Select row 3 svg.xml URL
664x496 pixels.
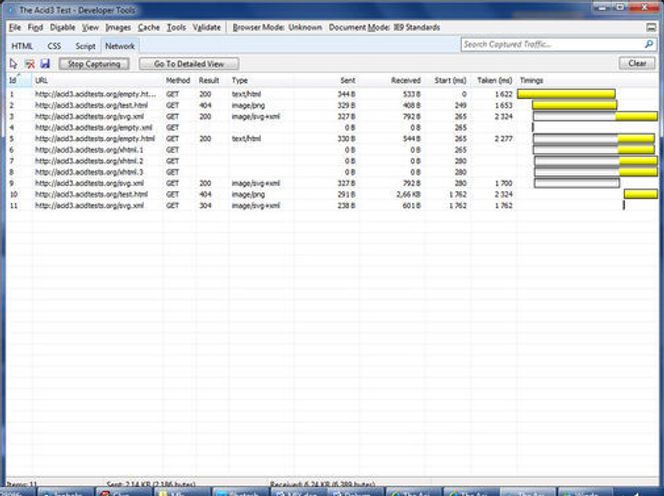pos(89,116)
